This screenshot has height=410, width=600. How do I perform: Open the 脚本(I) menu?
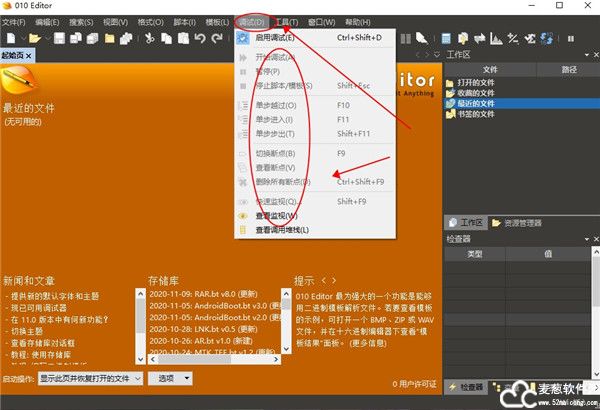coord(184,22)
